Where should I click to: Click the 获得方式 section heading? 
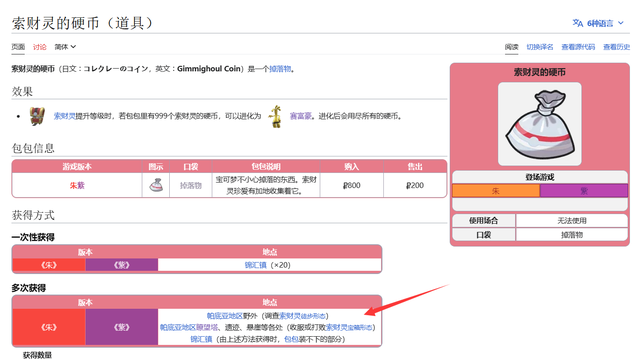tap(33, 215)
